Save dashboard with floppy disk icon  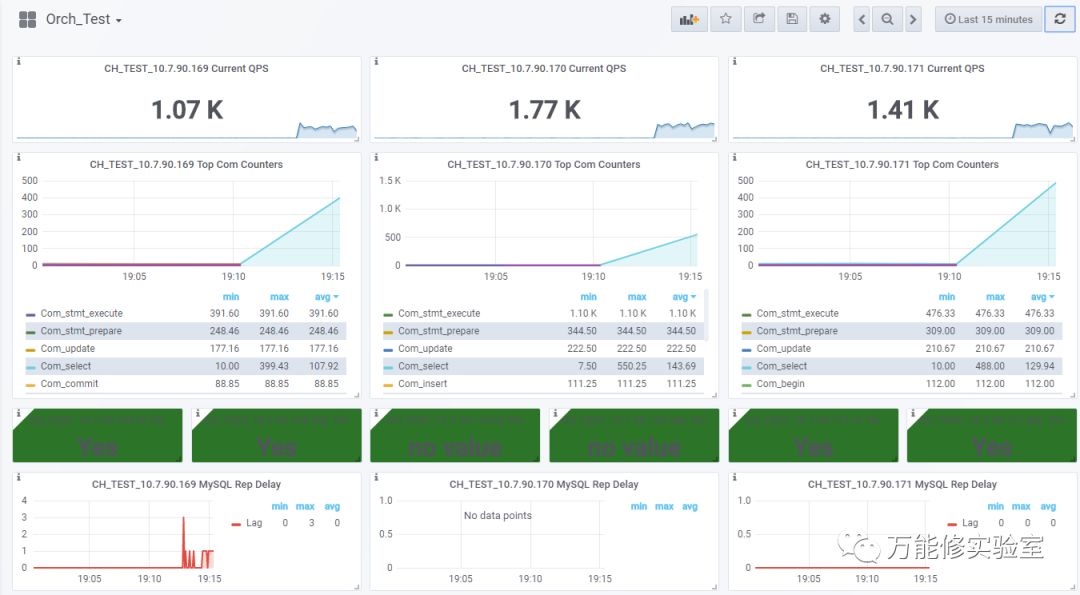click(x=792, y=19)
